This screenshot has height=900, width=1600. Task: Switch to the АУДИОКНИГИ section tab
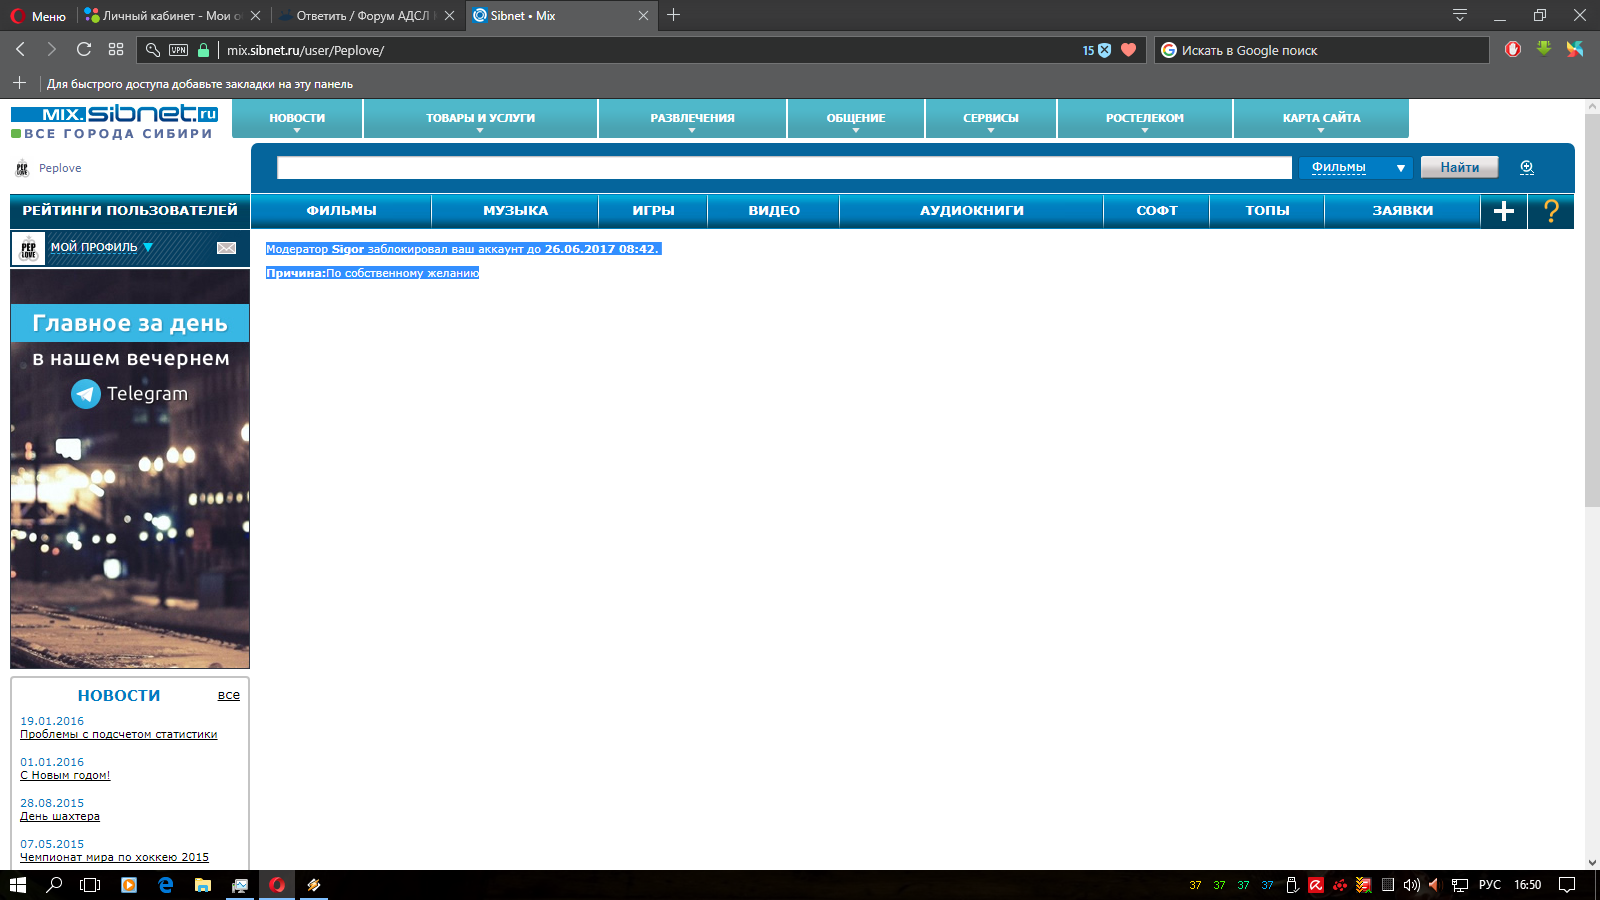pos(971,211)
